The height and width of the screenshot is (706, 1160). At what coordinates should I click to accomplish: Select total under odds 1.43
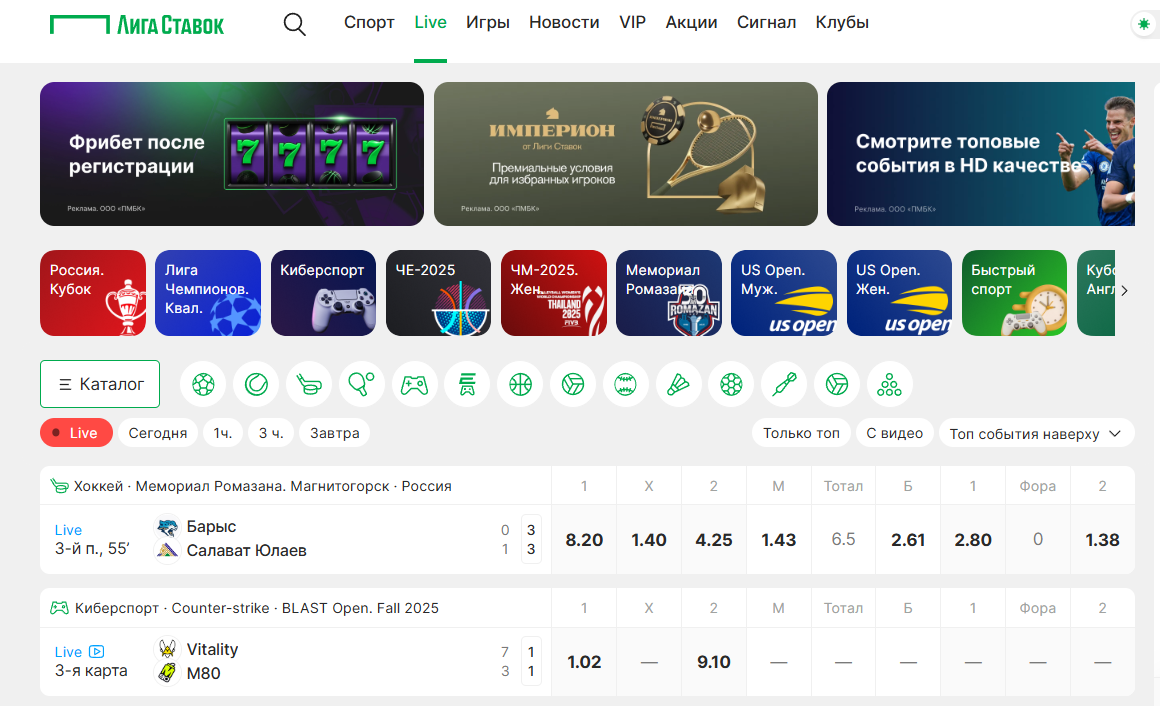tap(778, 539)
